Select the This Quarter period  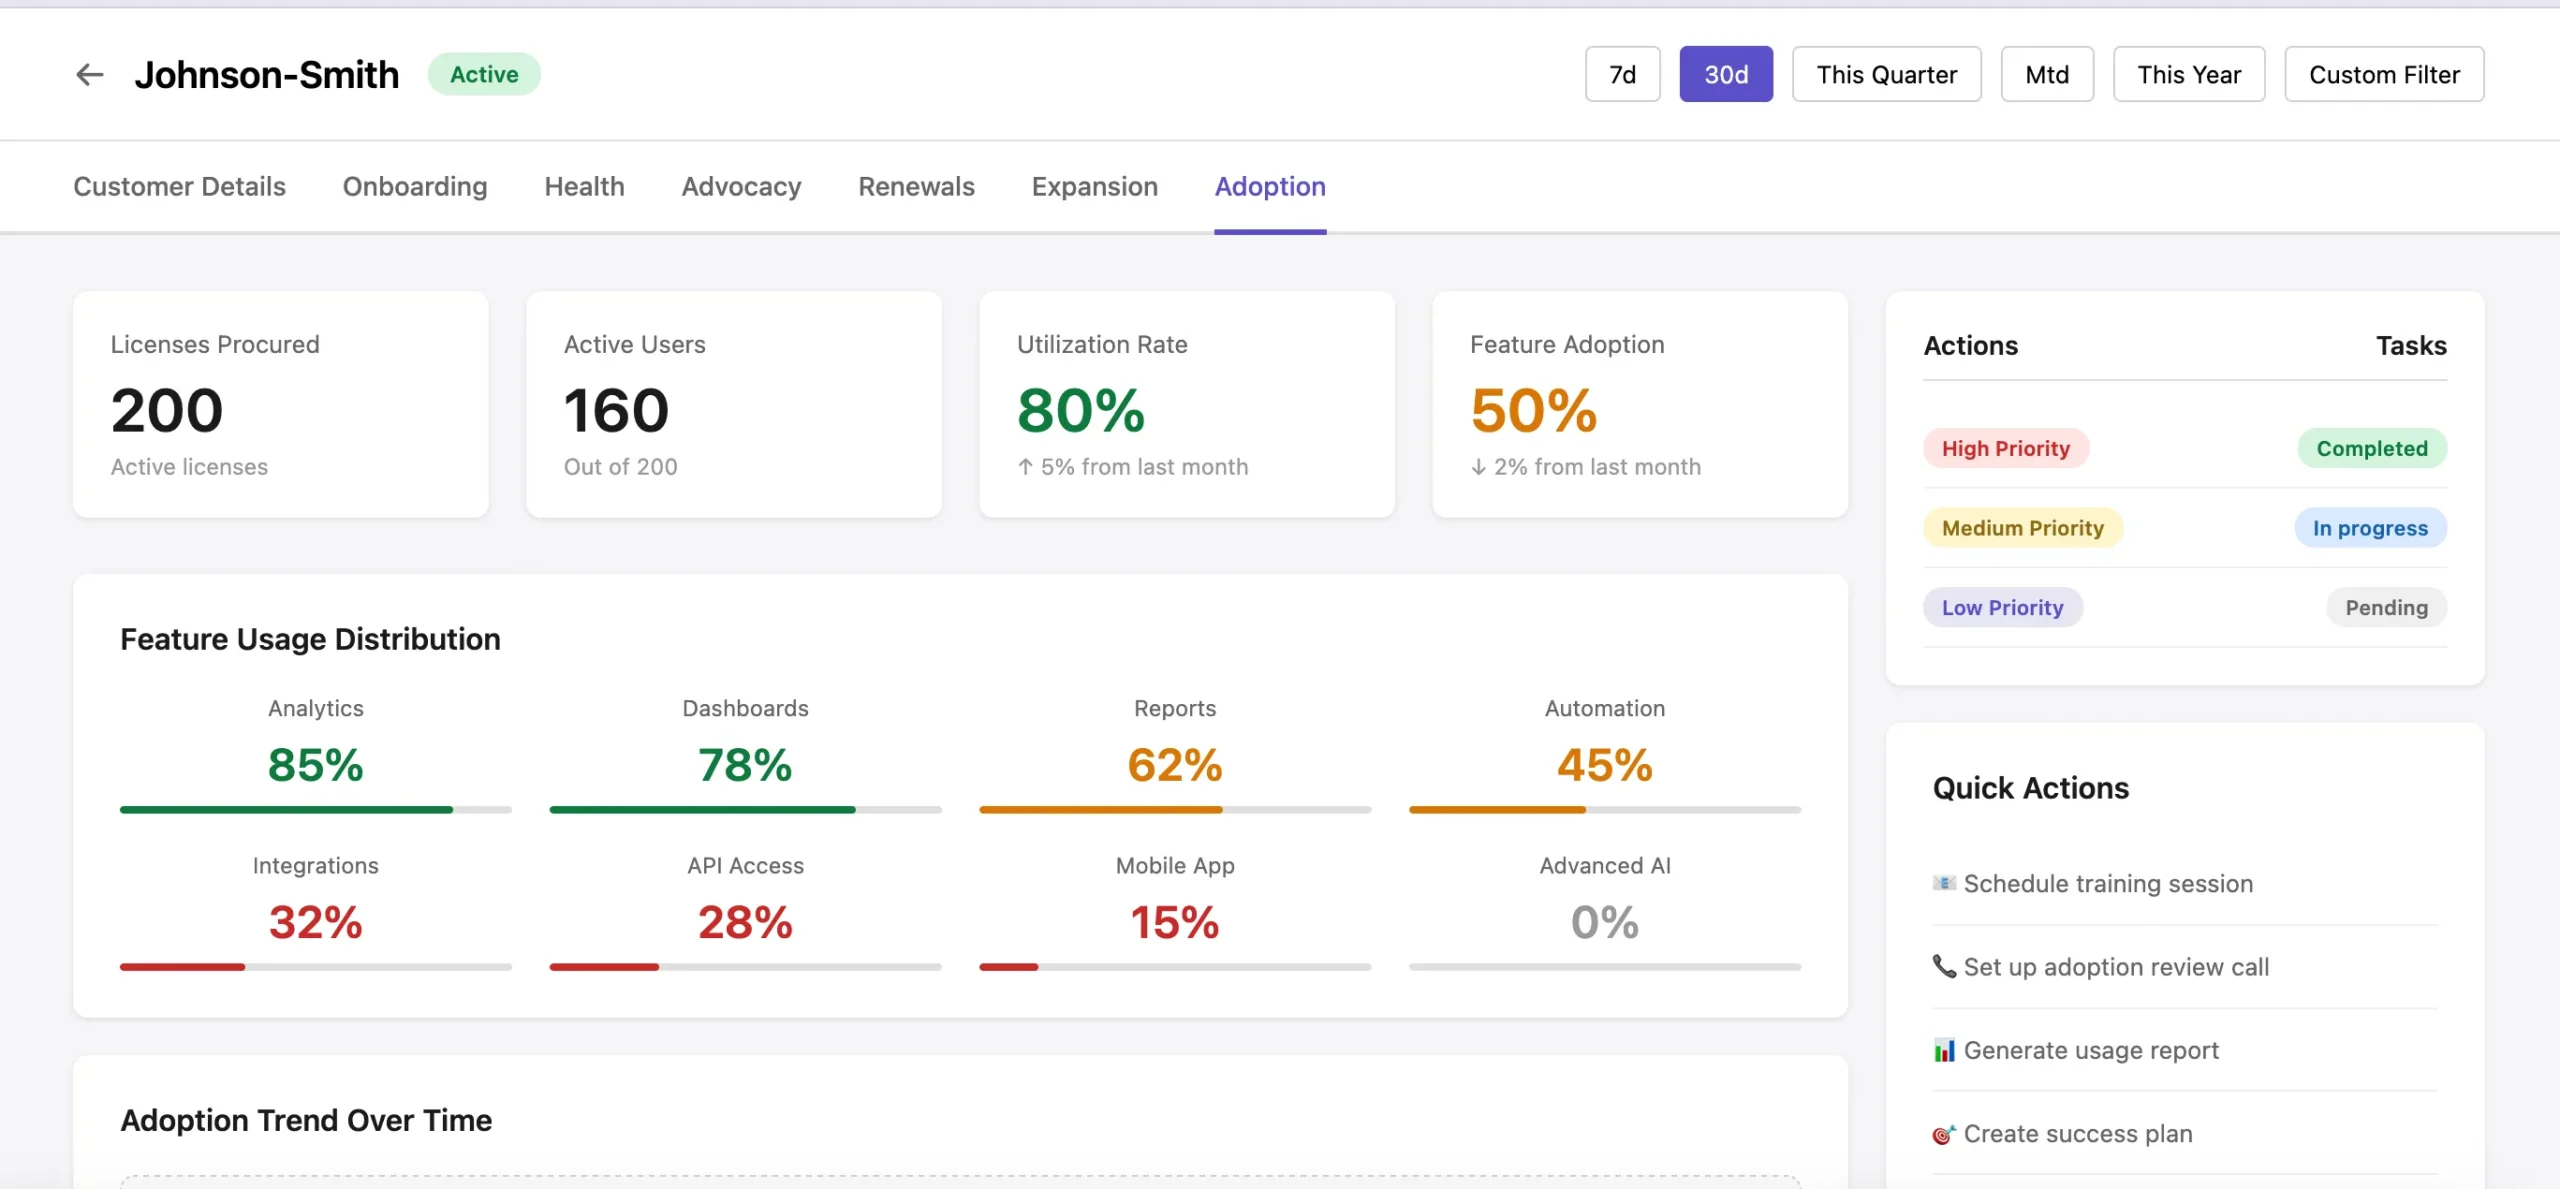tap(1886, 74)
